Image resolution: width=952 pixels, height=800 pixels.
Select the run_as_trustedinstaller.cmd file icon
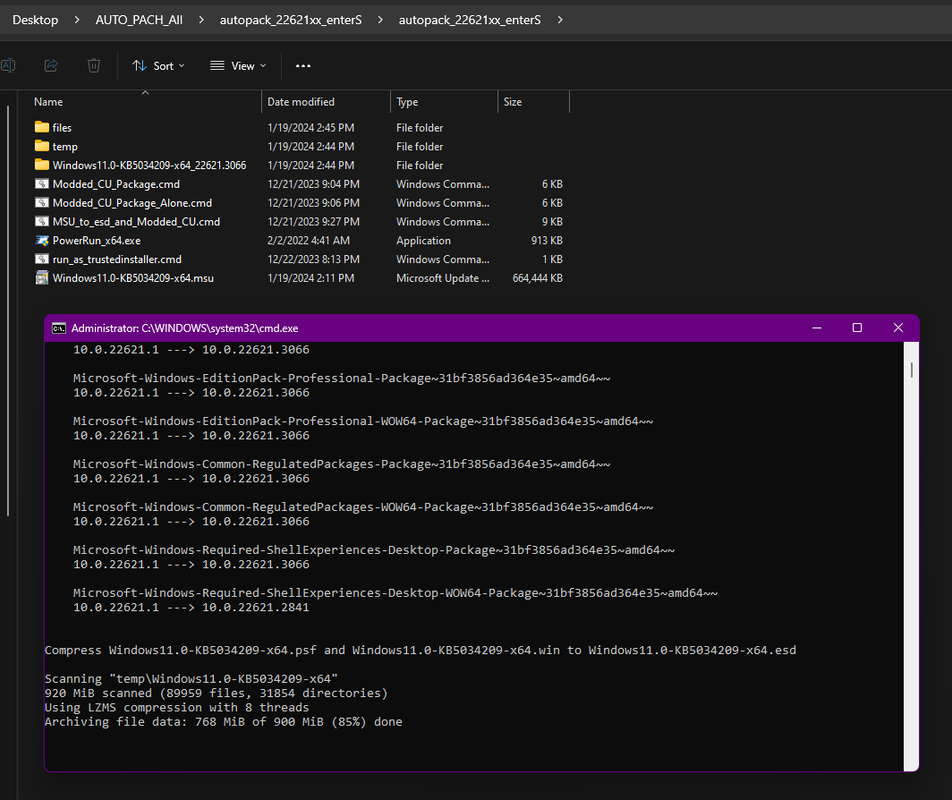tap(42, 259)
